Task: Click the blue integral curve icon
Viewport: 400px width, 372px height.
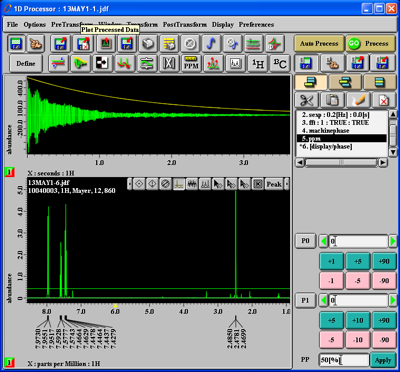Action: [x=212, y=43]
